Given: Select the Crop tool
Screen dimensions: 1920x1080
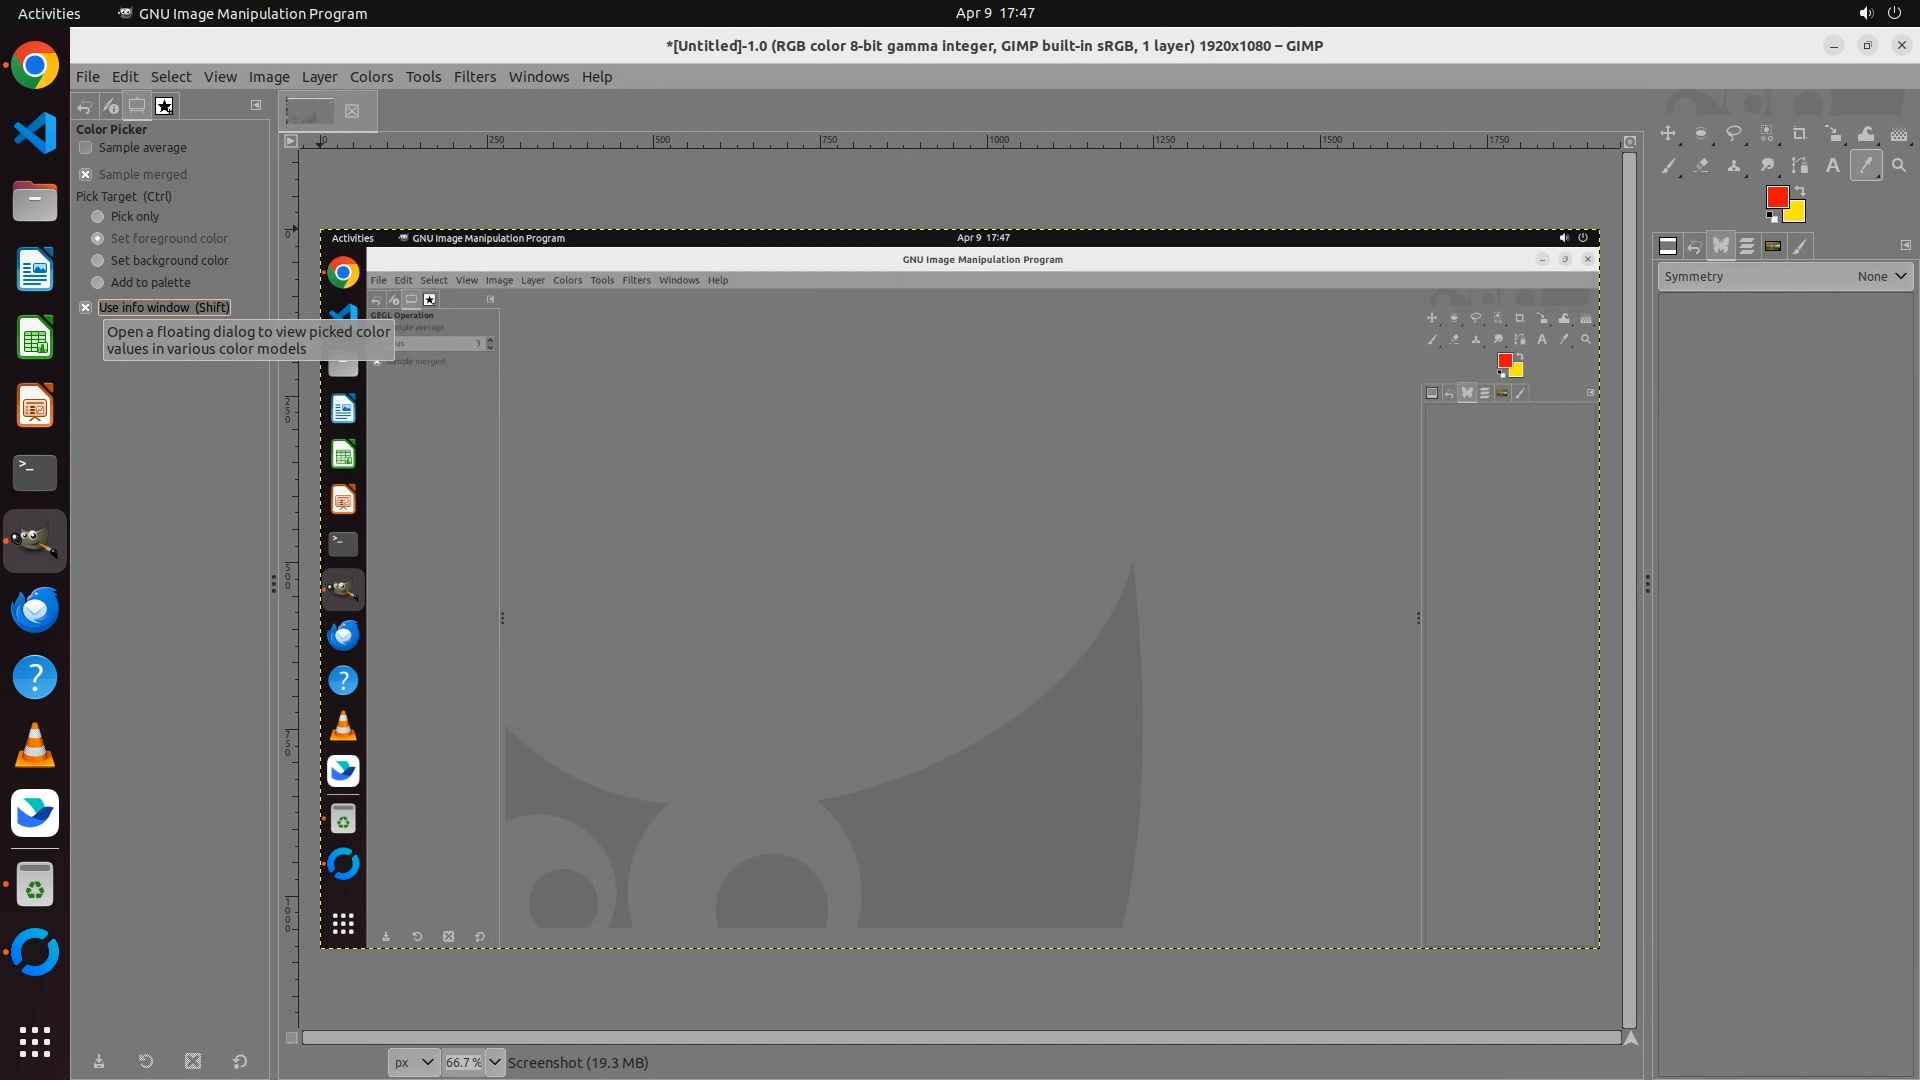Looking at the screenshot, I should 1800,134.
